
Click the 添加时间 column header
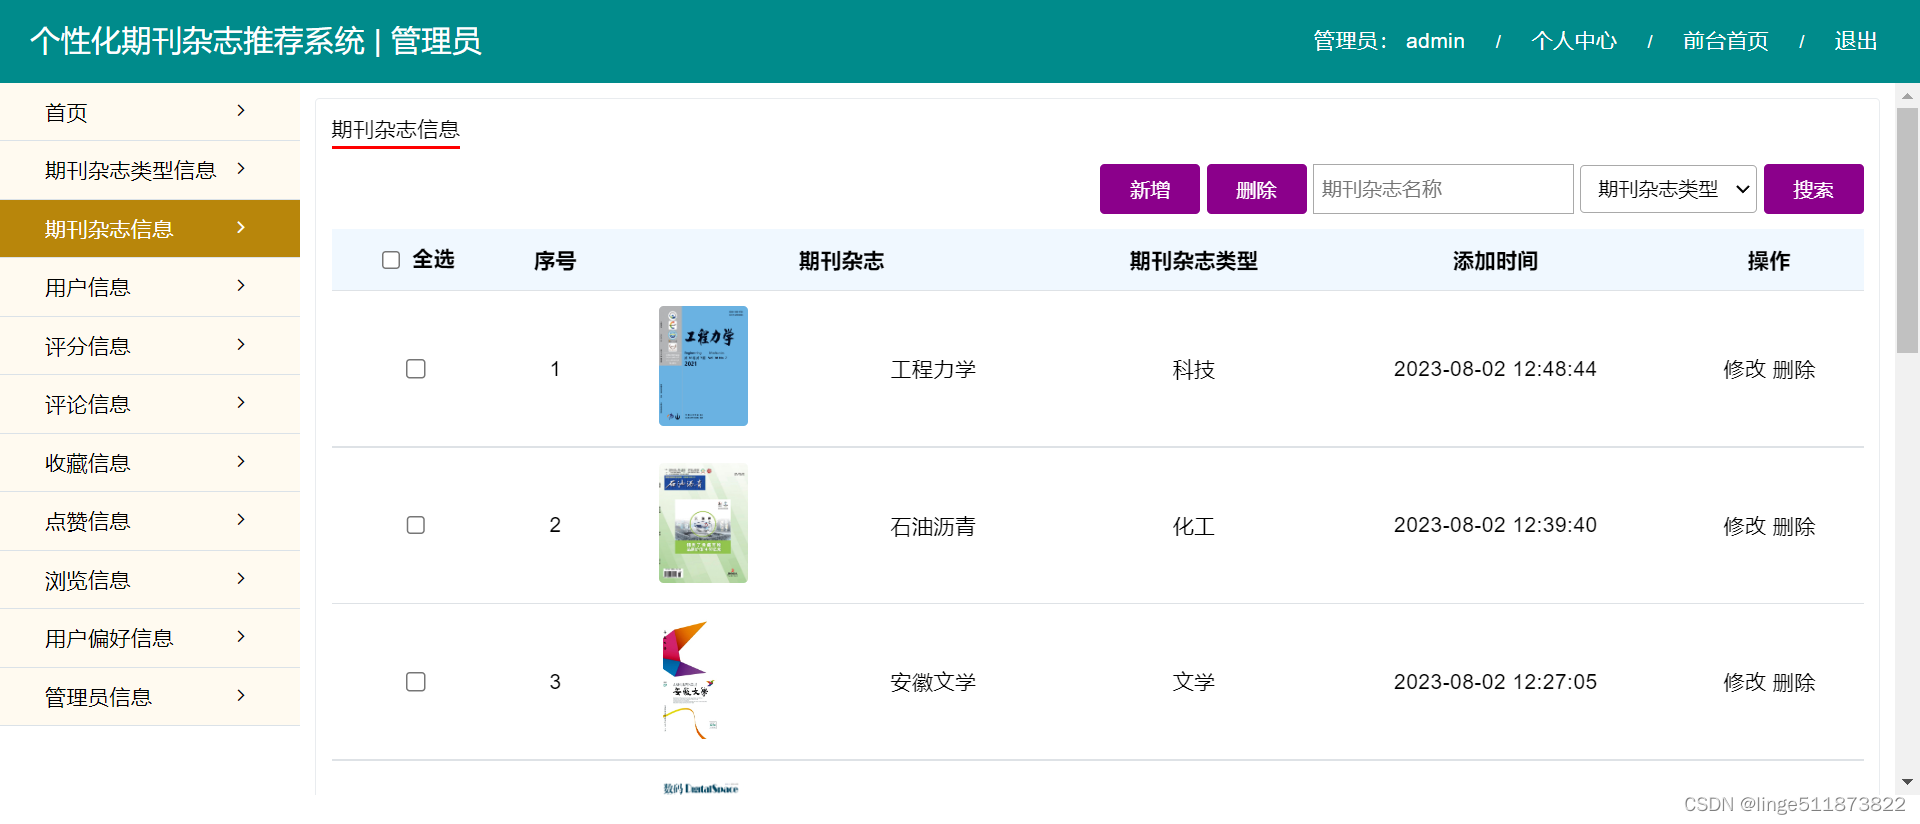click(1495, 261)
